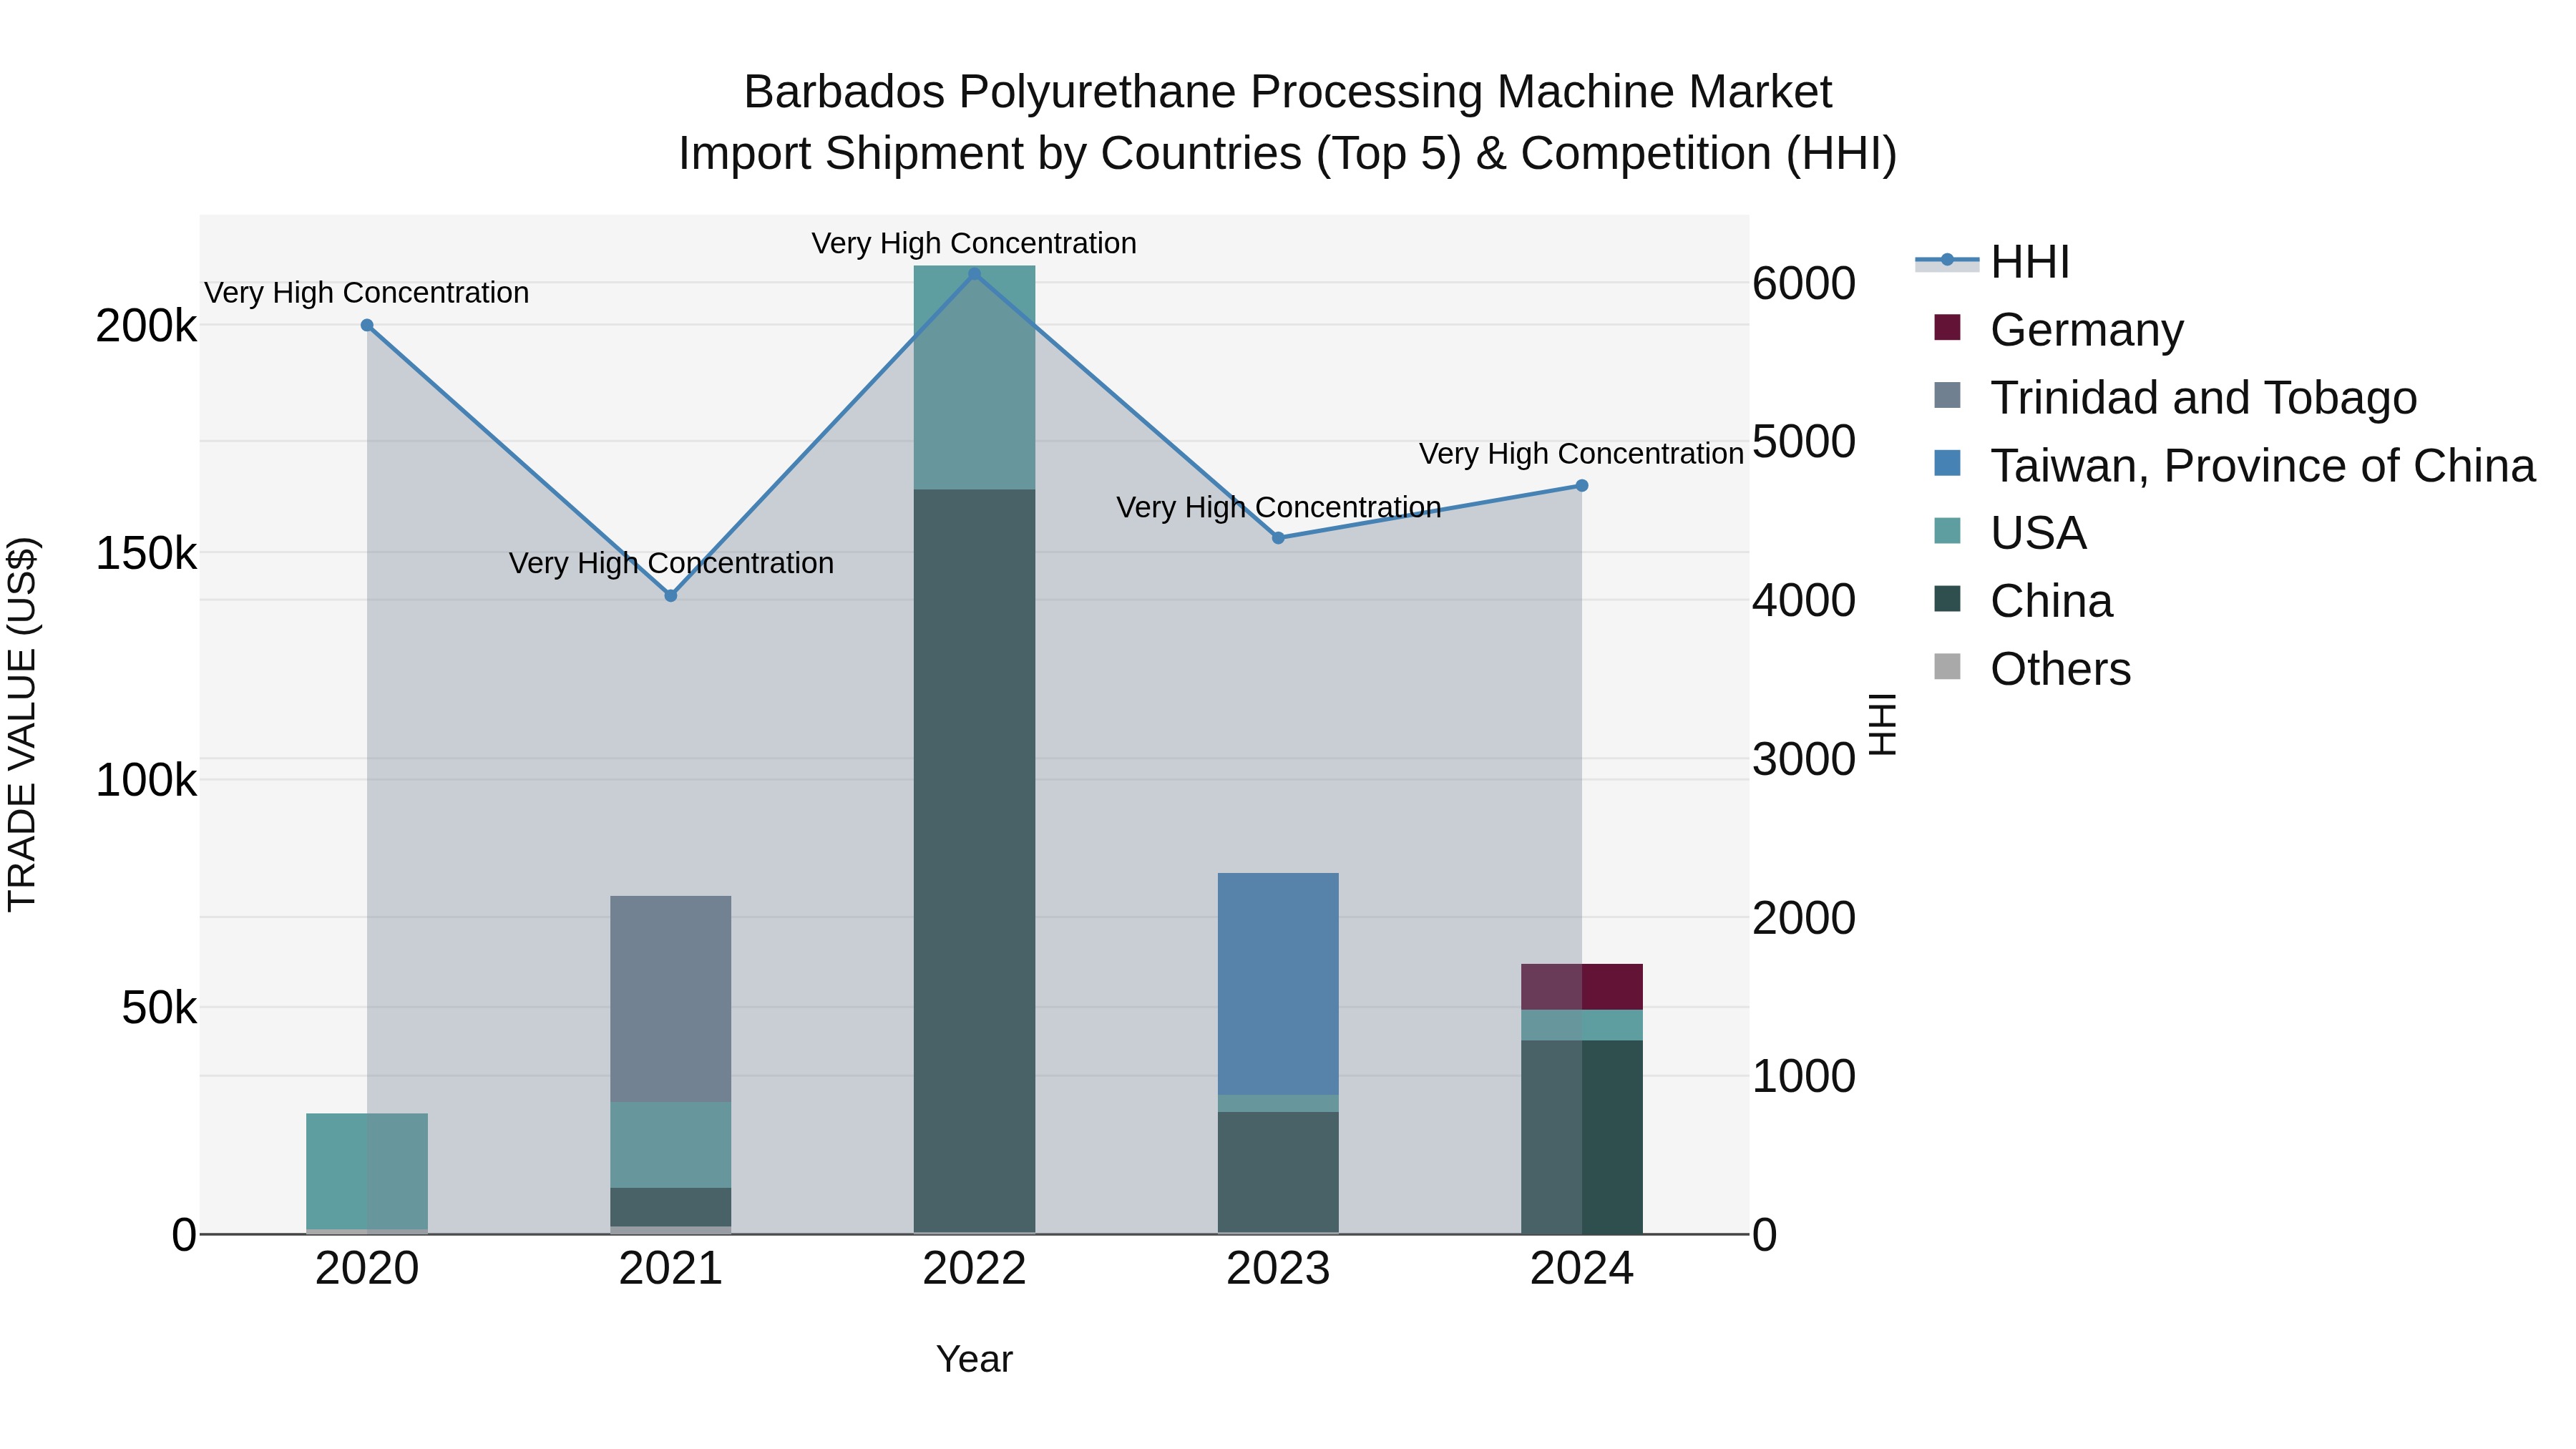Click the 200k y-axis tick label
Screen dimensions: 2576x1449
pos(146,326)
